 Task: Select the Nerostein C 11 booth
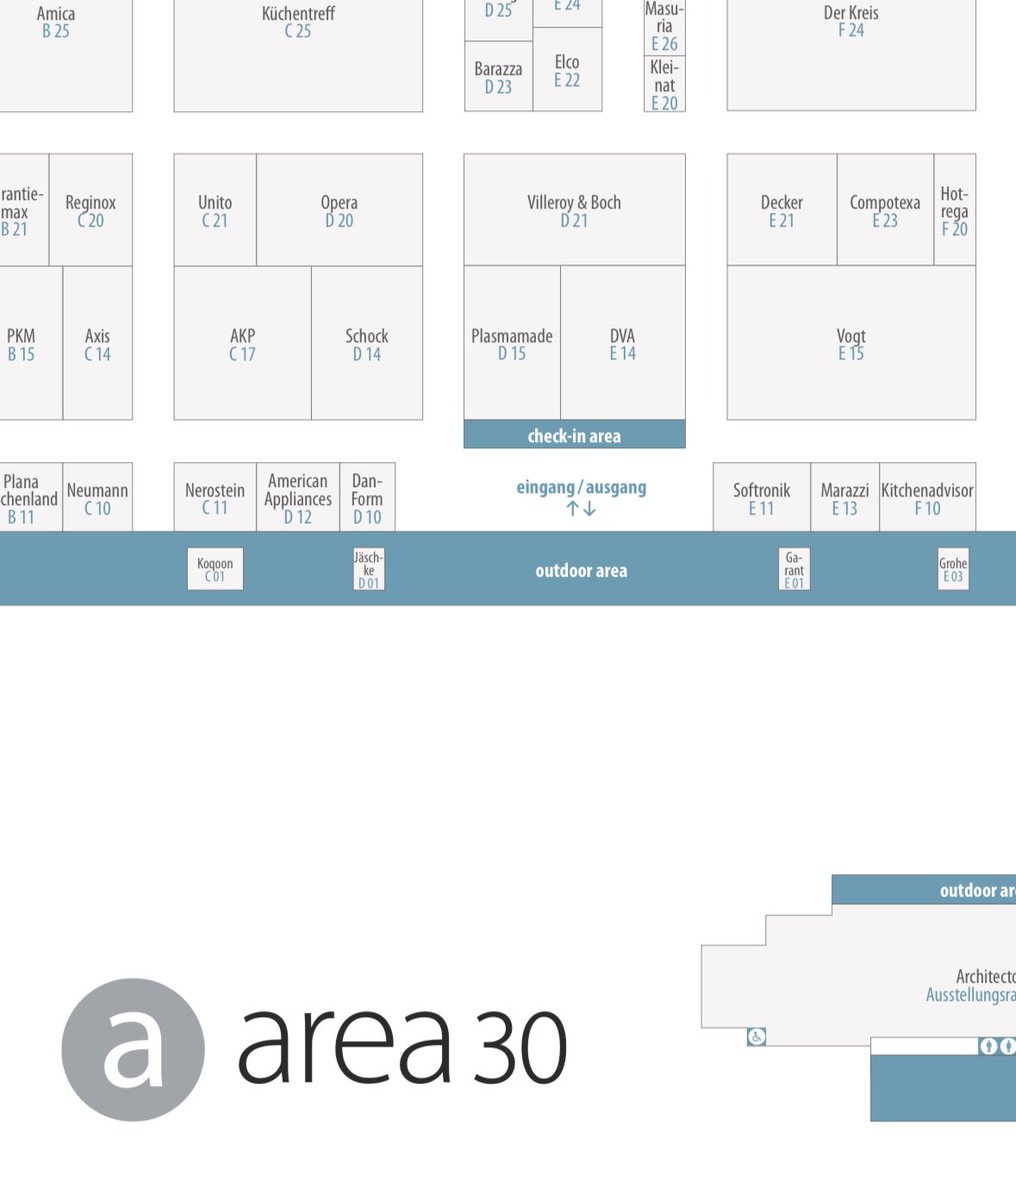(x=215, y=497)
